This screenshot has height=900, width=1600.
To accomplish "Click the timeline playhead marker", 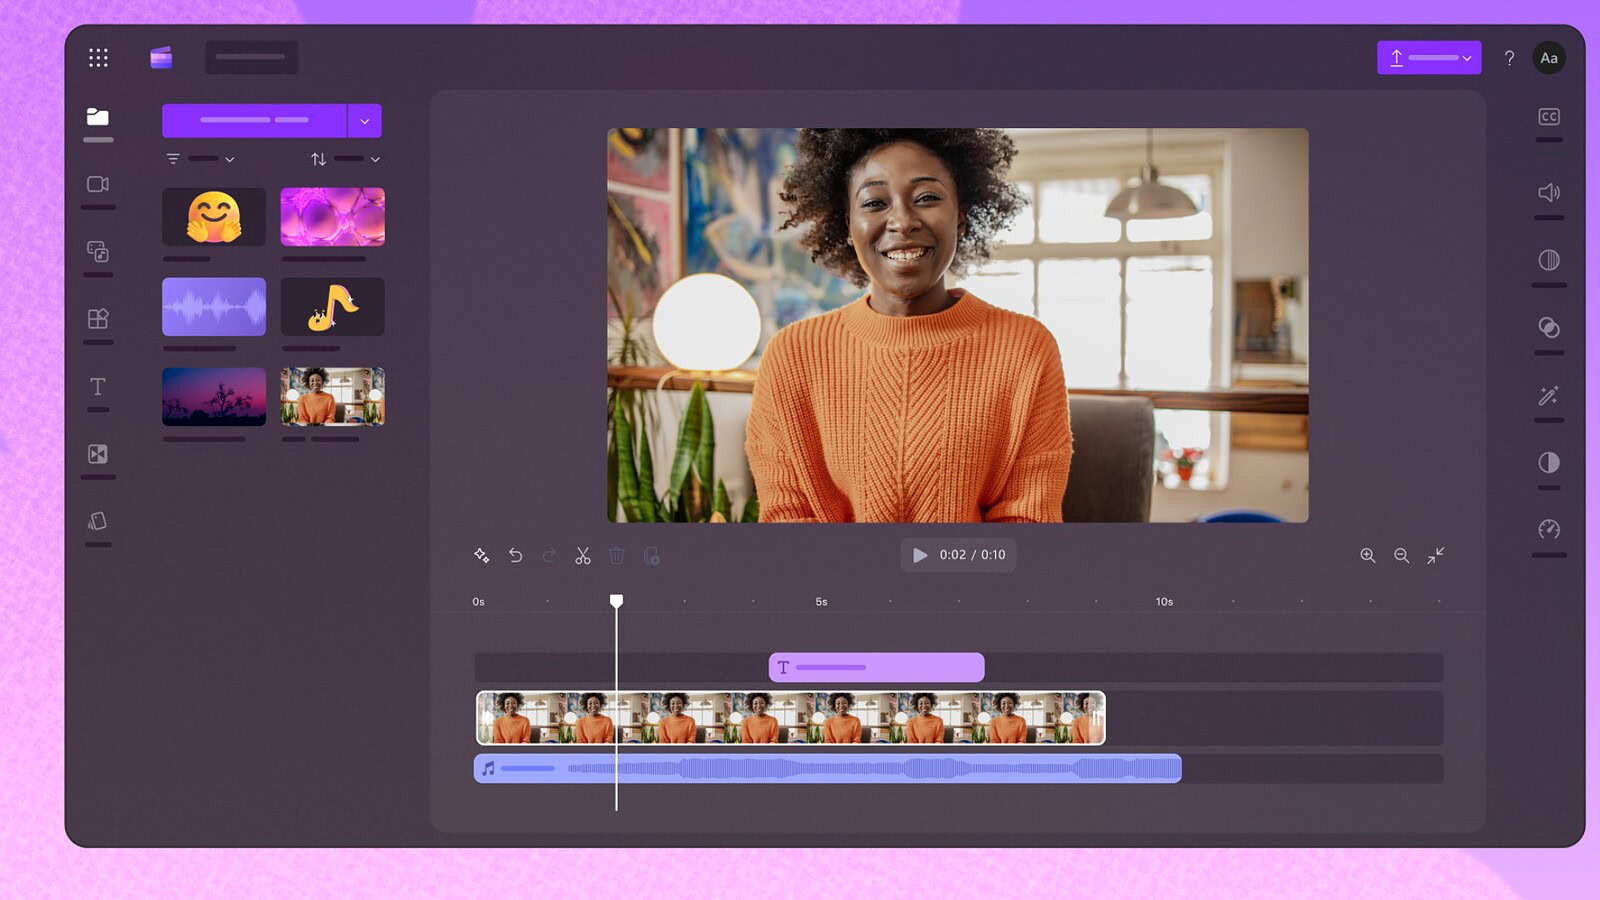I will (x=616, y=601).
